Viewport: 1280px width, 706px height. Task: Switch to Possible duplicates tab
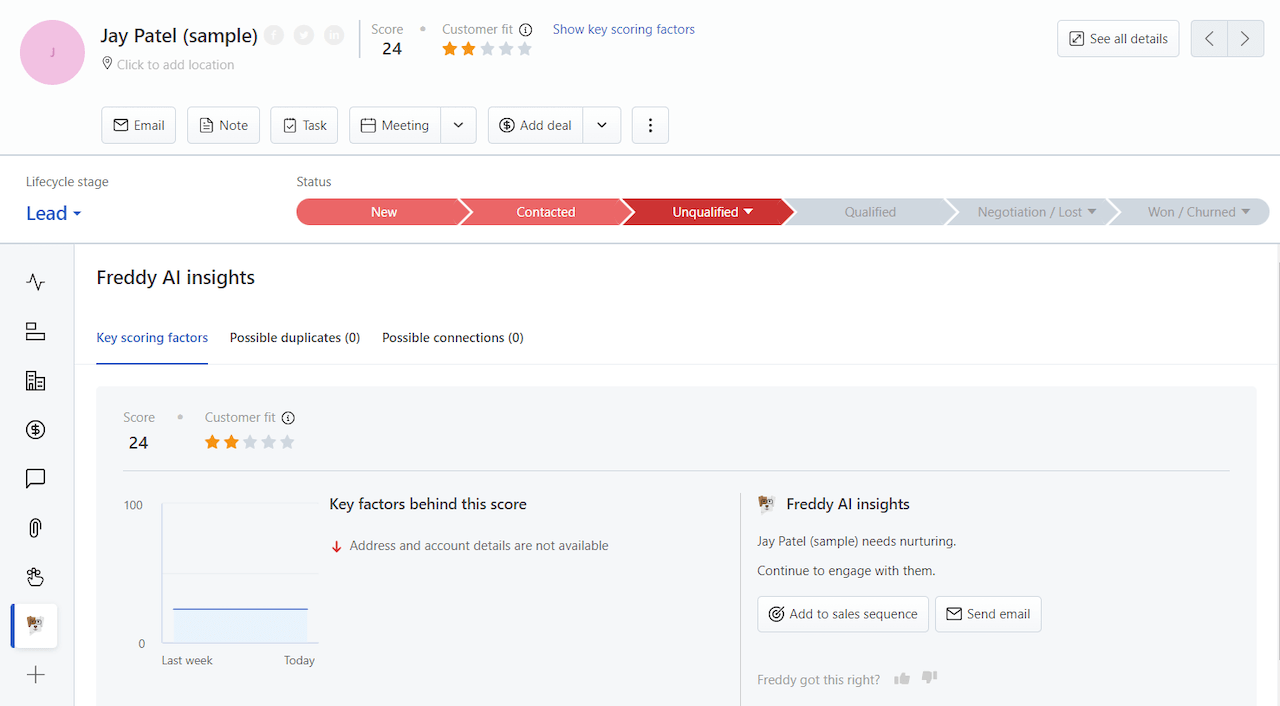(295, 338)
